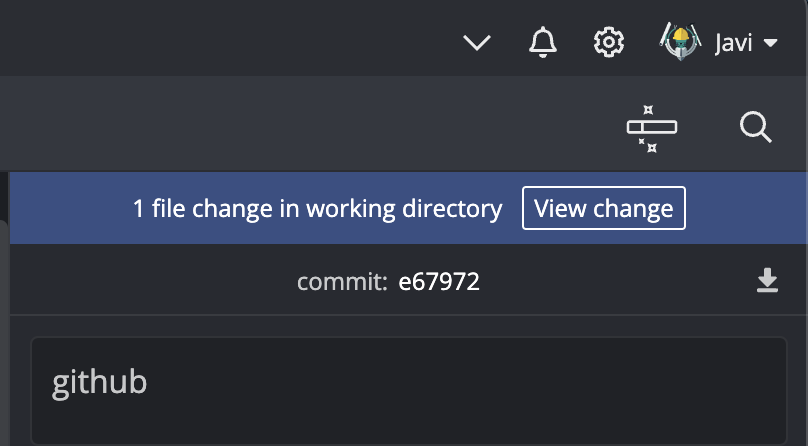
Task: Click the "View change" button
Action: click(603, 208)
